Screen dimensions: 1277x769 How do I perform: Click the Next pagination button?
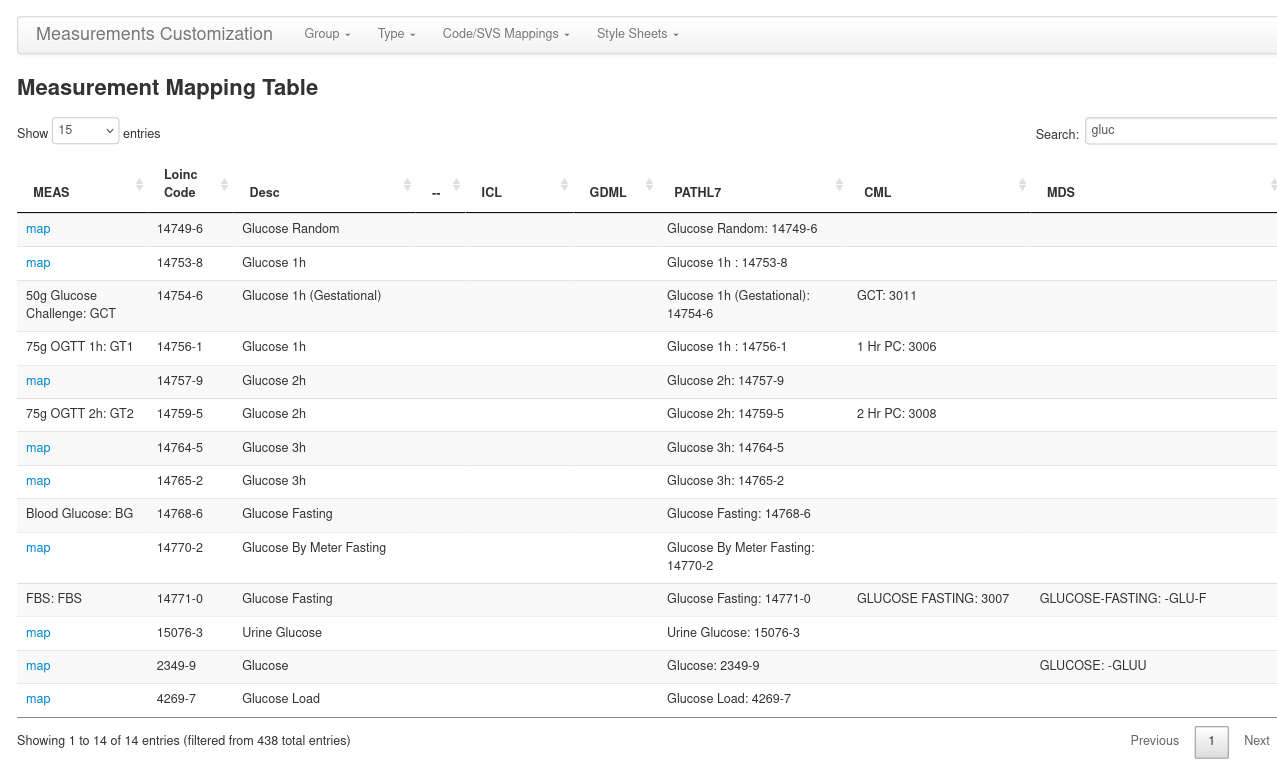click(1256, 740)
